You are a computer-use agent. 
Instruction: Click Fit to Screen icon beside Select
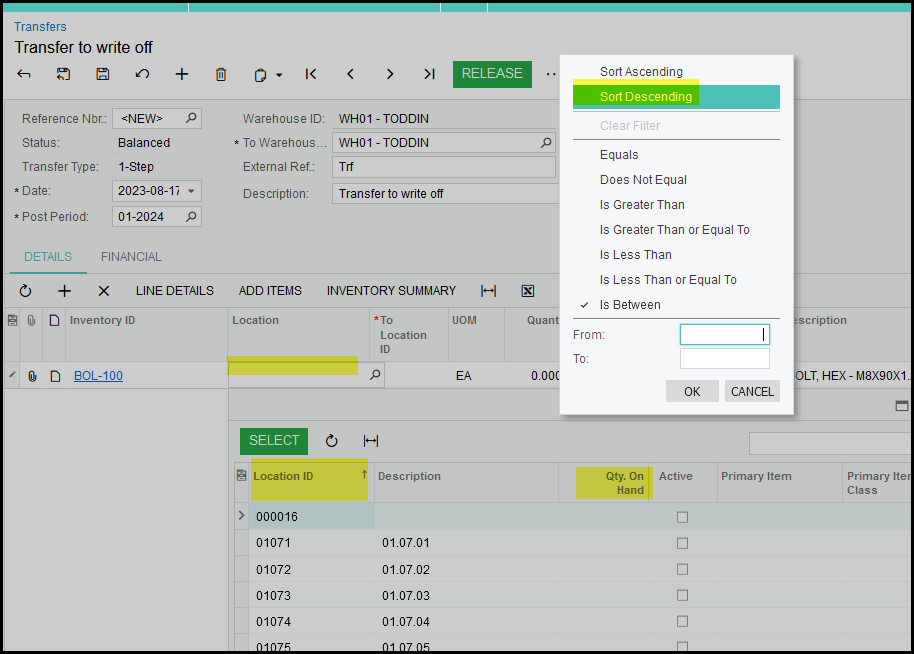click(x=371, y=441)
